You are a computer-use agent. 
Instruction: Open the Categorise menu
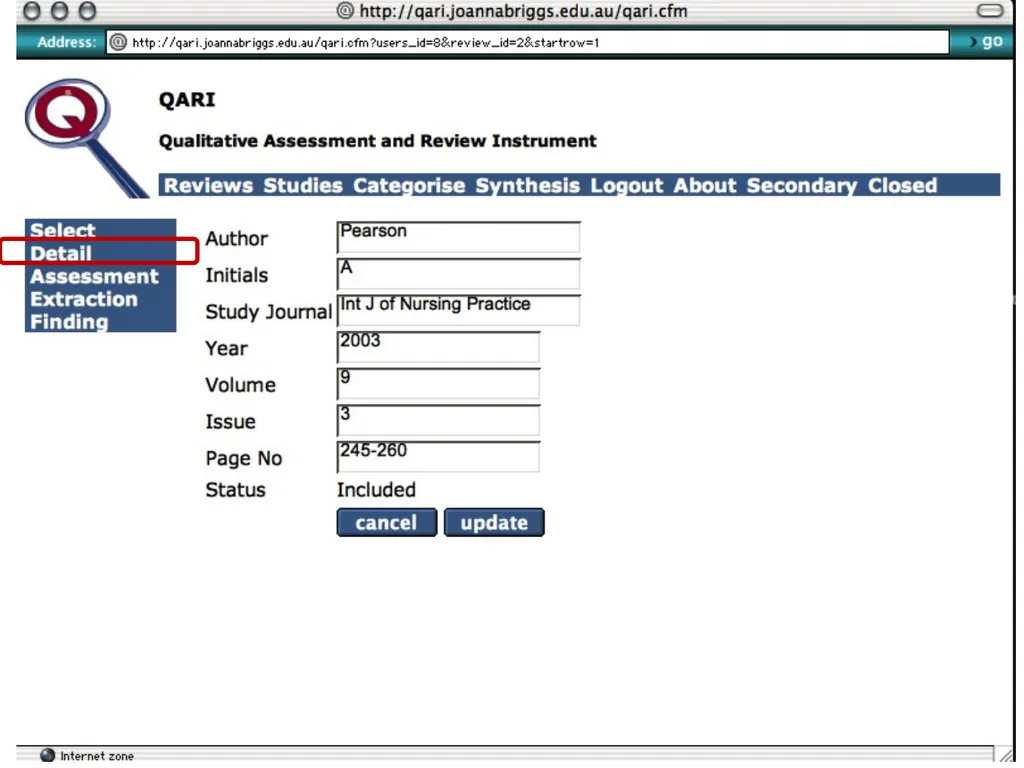click(x=409, y=185)
